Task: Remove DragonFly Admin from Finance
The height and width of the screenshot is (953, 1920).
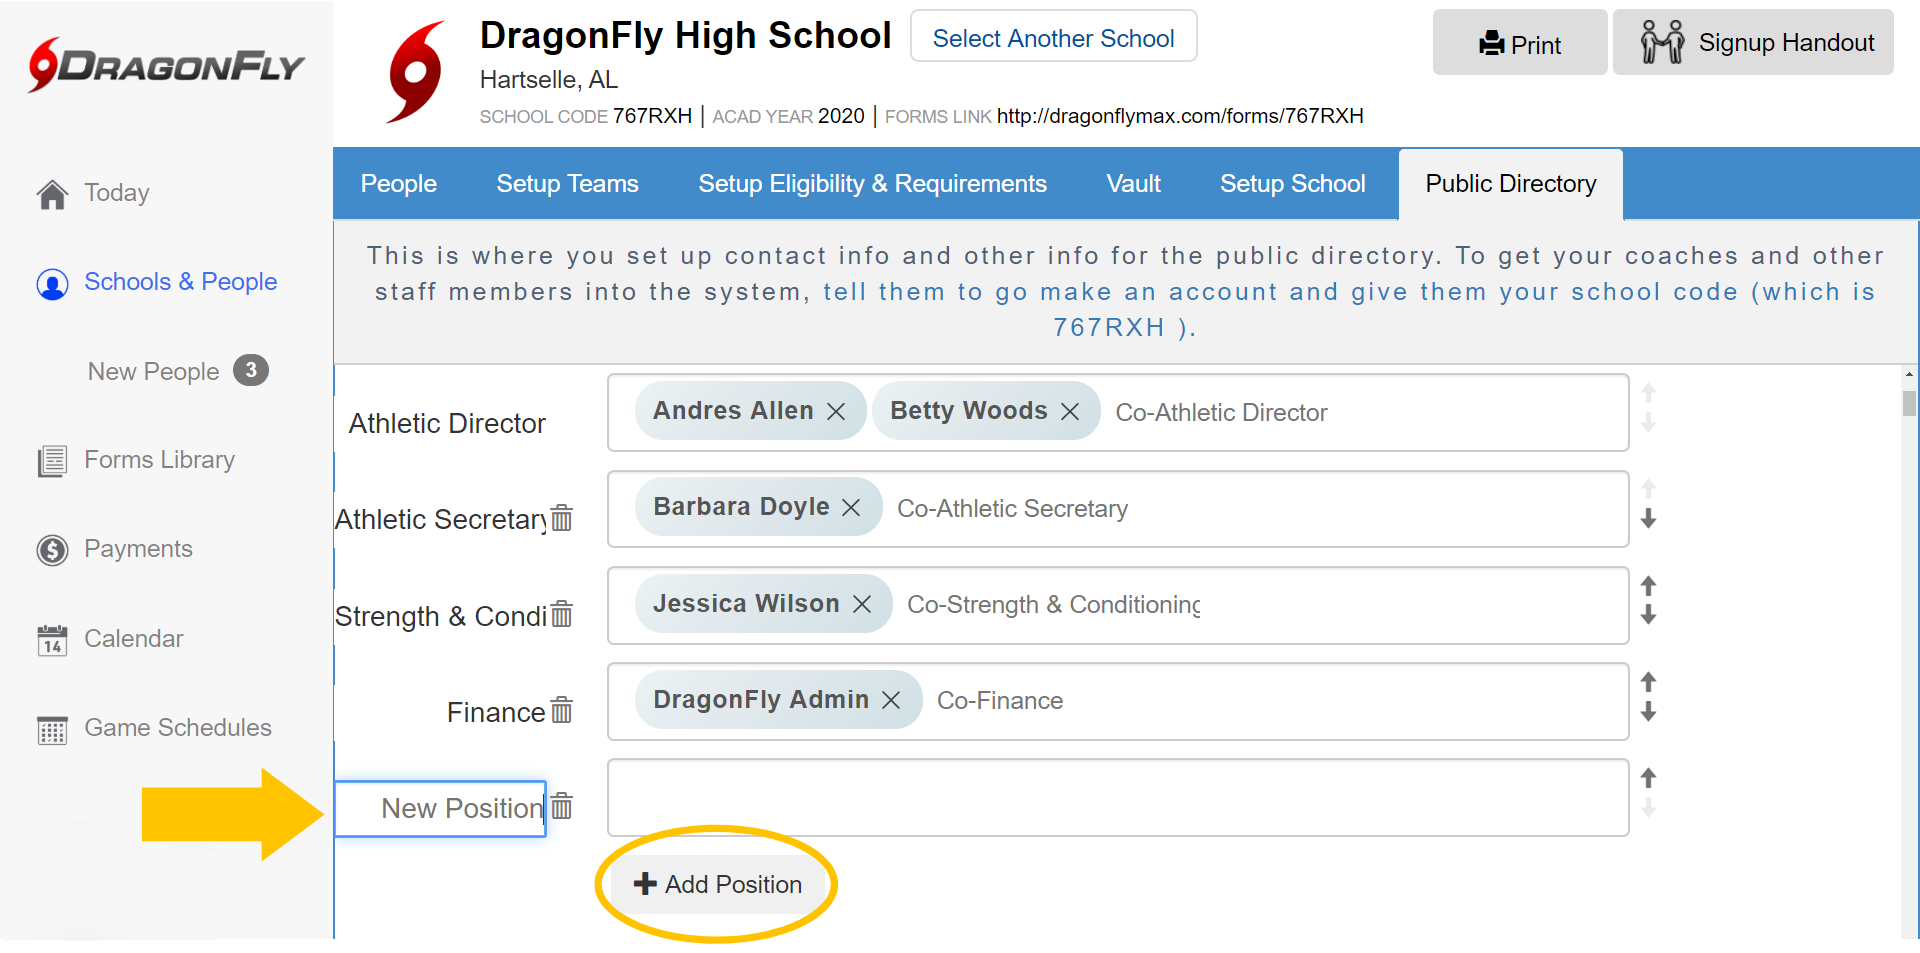Action: click(891, 700)
